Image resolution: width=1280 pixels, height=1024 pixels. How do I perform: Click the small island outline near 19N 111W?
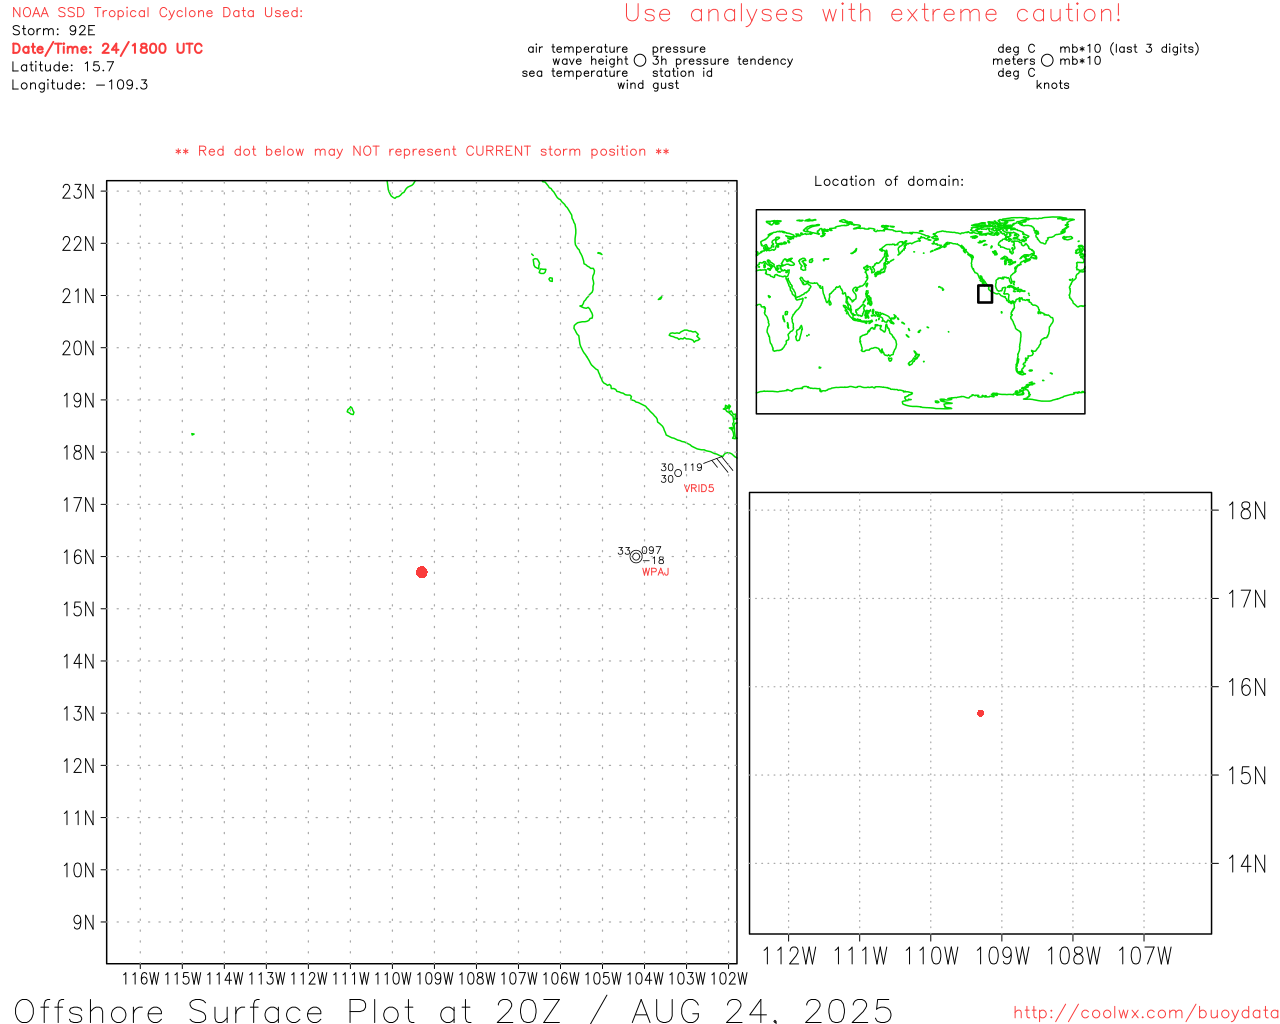click(x=350, y=410)
